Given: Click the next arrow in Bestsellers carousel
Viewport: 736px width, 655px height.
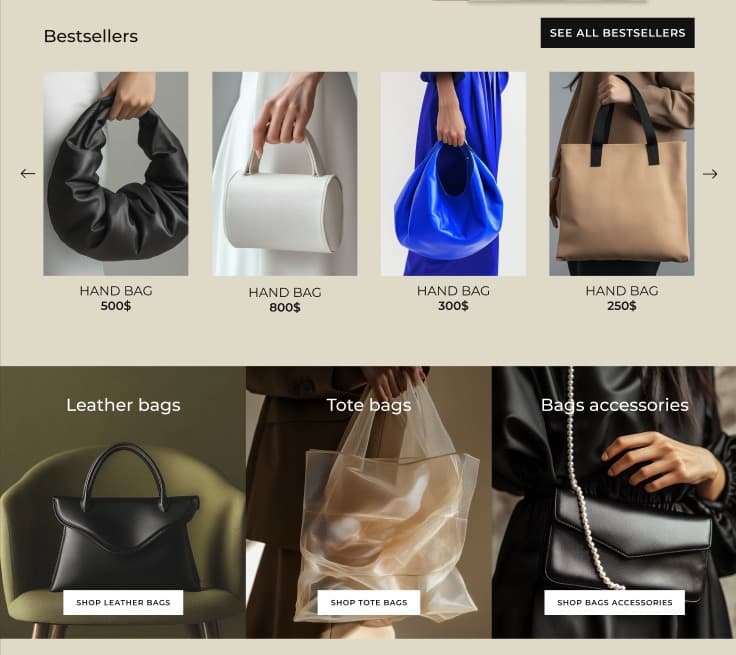Looking at the screenshot, I should tap(710, 174).
